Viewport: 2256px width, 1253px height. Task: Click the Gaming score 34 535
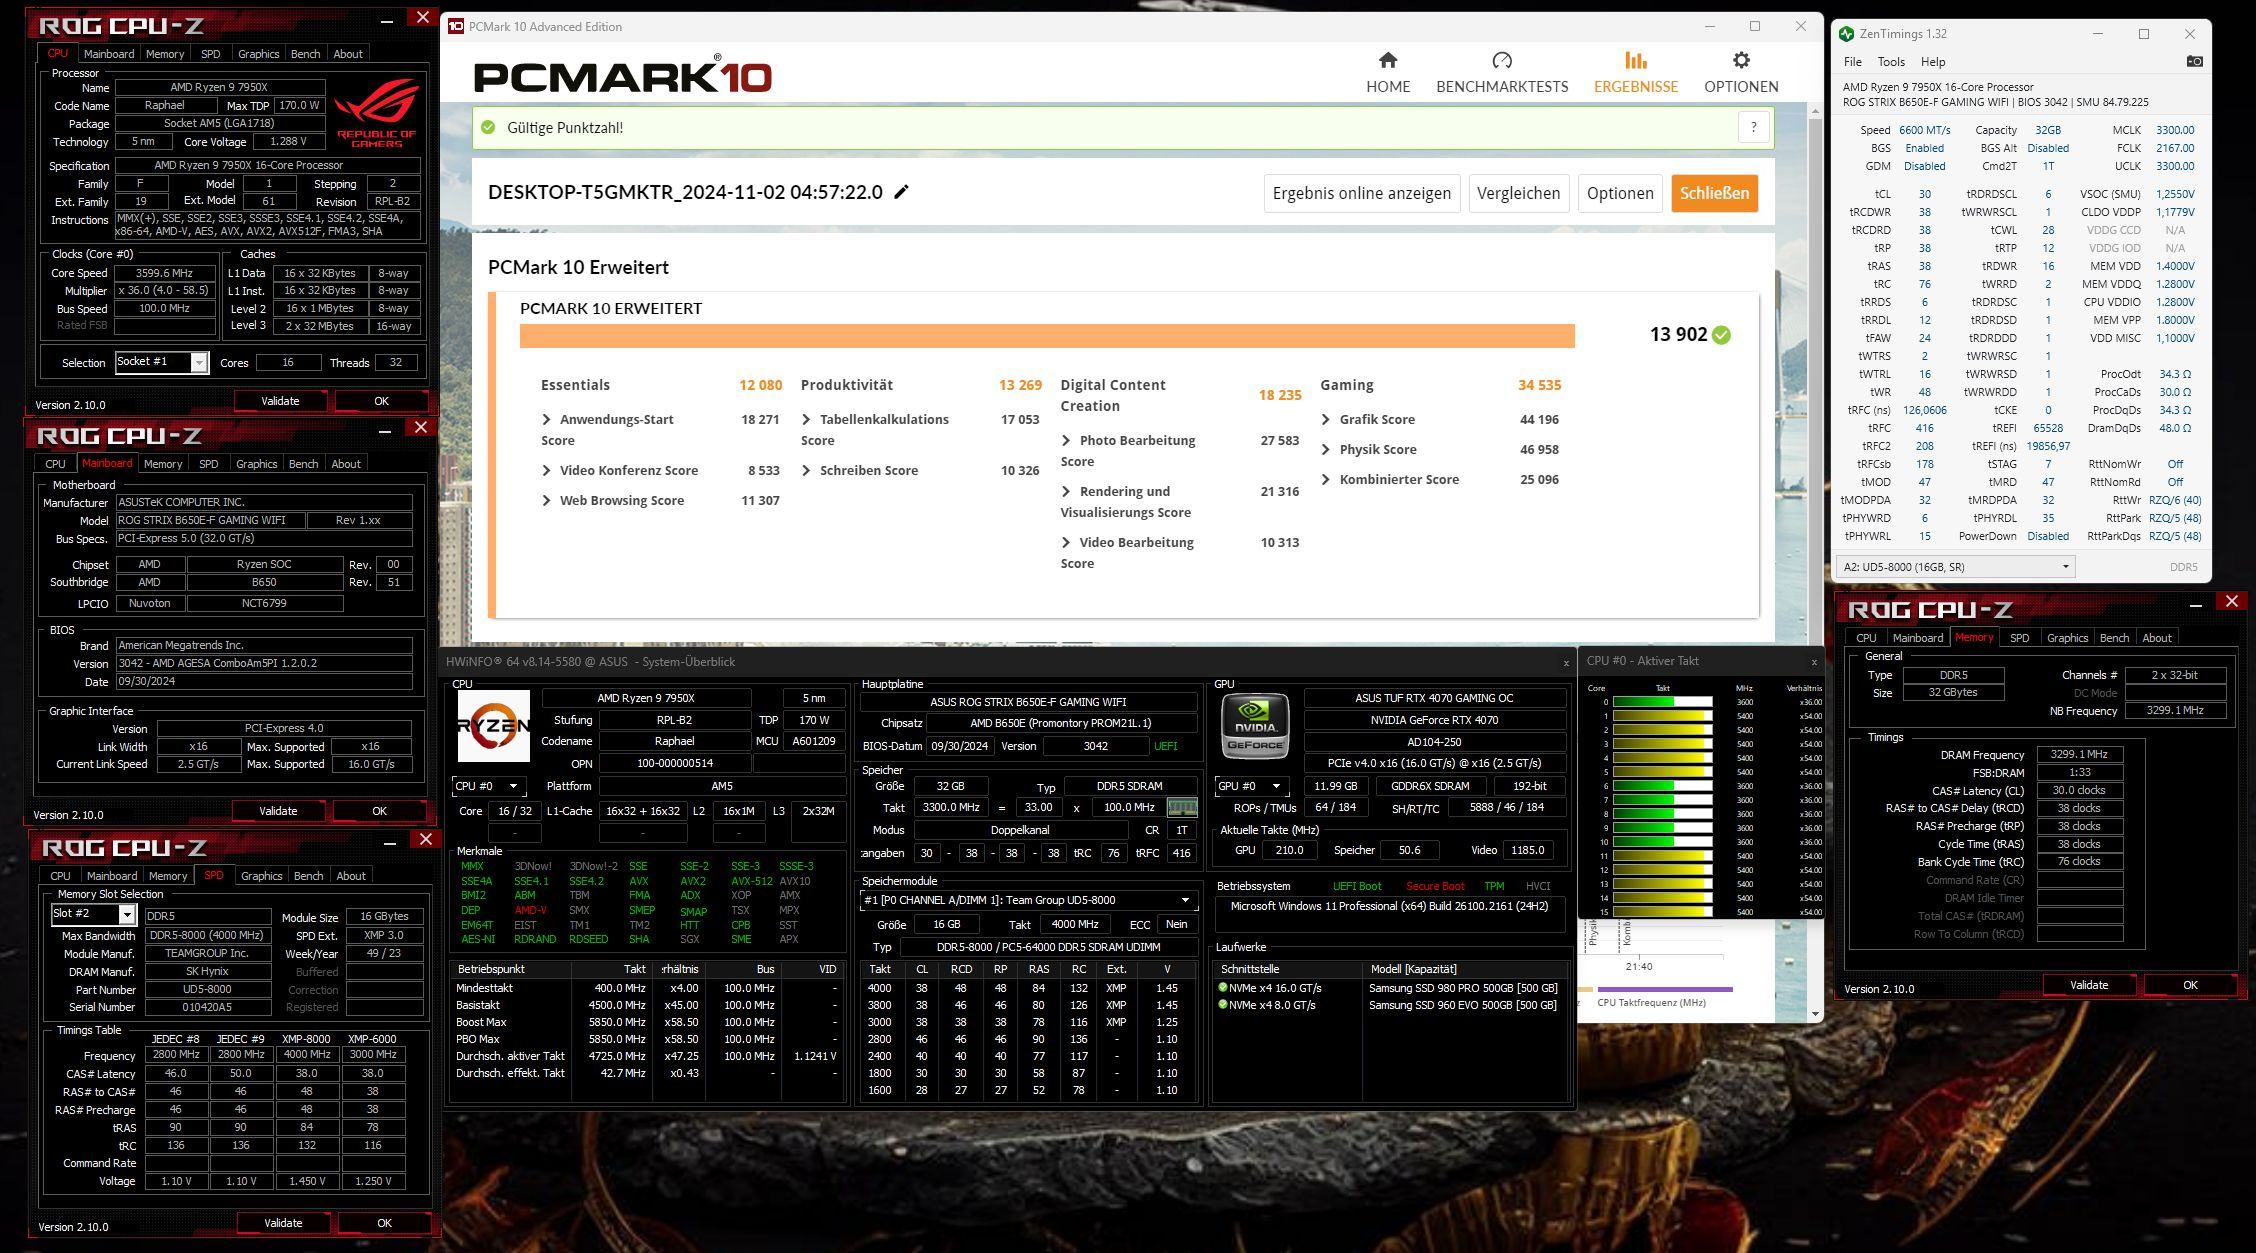(x=1539, y=385)
